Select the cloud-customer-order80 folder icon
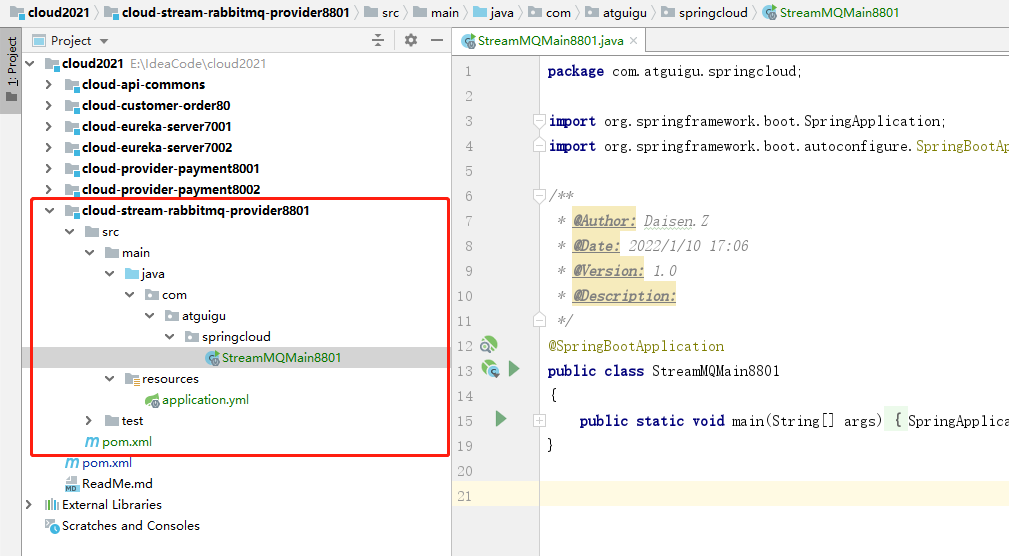 click(71, 106)
